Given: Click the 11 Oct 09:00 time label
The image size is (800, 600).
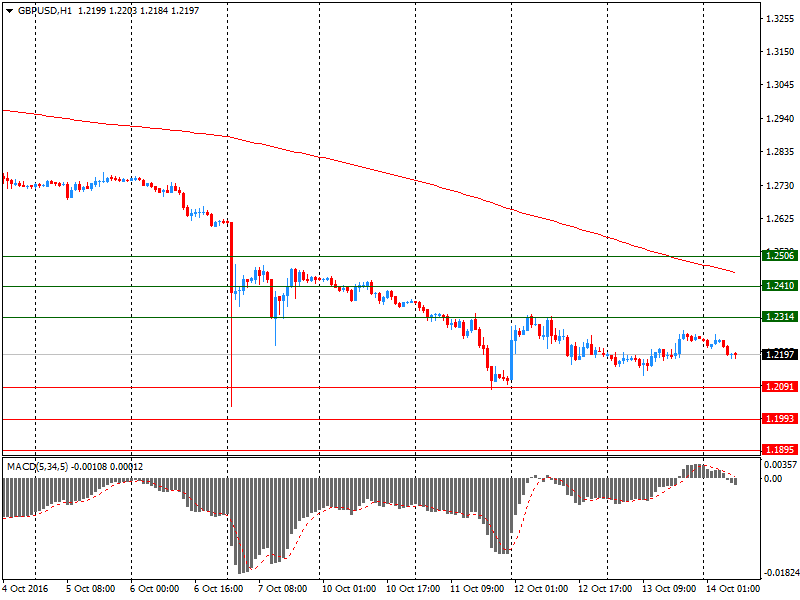Looking at the screenshot, I should [477, 589].
